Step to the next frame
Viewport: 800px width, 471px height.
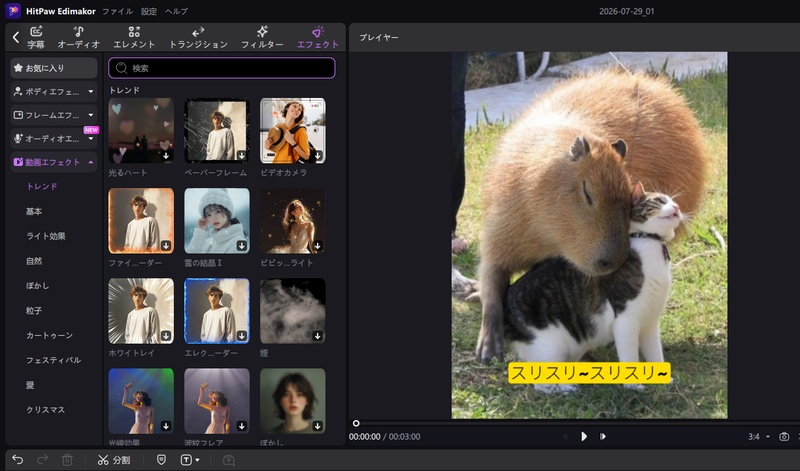603,436
